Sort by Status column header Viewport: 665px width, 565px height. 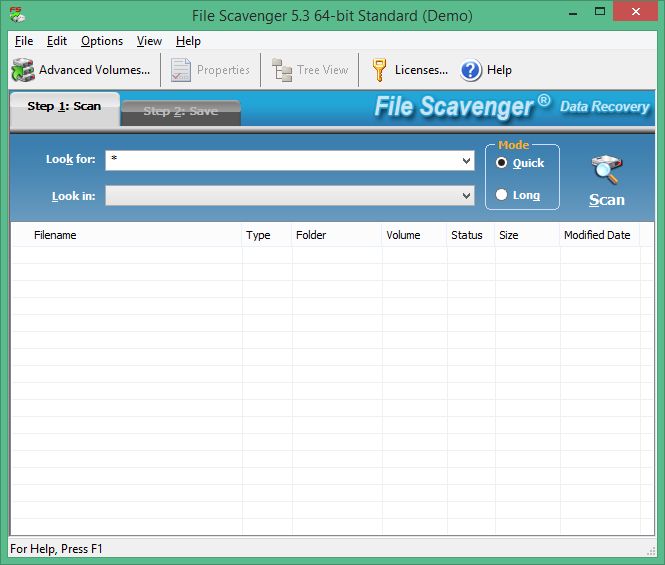pyautogui.click(x=471, y=235)
